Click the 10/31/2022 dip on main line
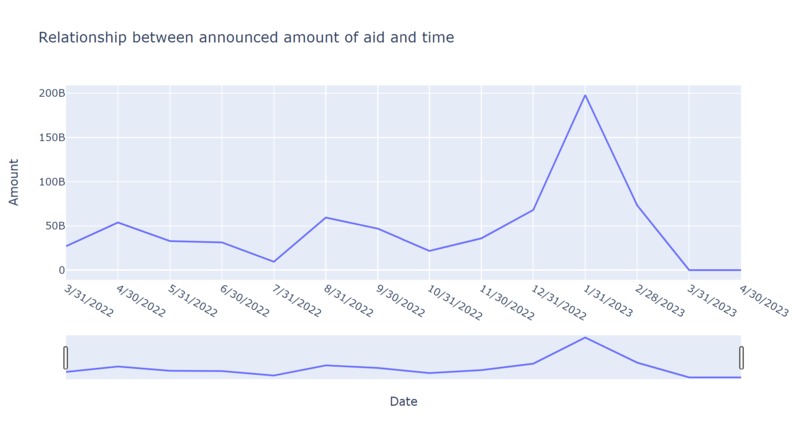The width and height of the screenshot is (806, 438). (429, 251)
